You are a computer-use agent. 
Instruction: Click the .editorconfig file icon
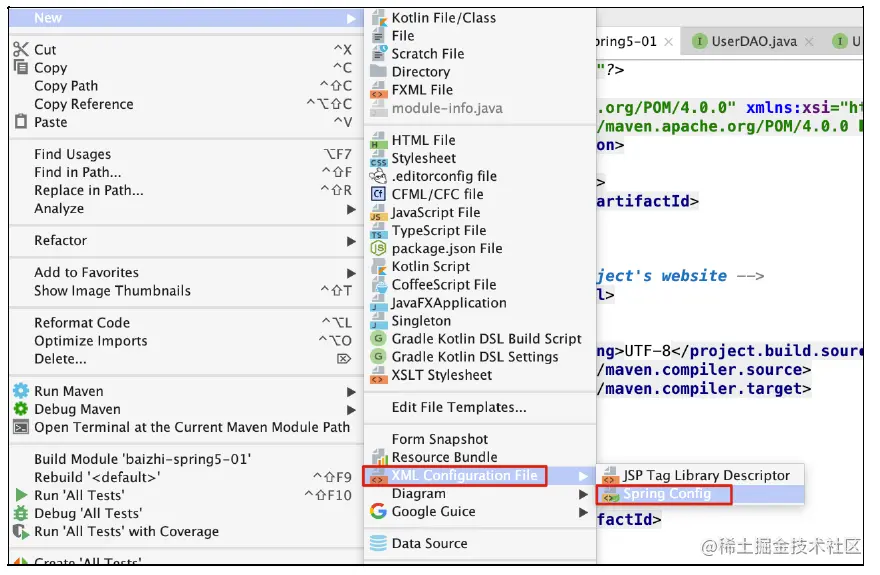[x=379, y=176]
